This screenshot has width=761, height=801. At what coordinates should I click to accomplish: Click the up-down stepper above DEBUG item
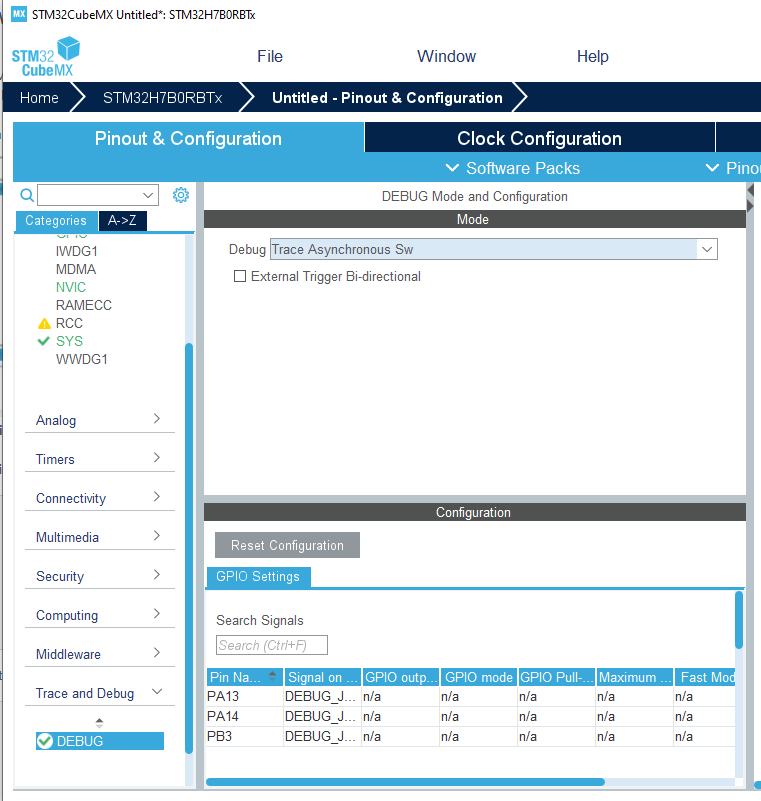(x=100, y=722)
